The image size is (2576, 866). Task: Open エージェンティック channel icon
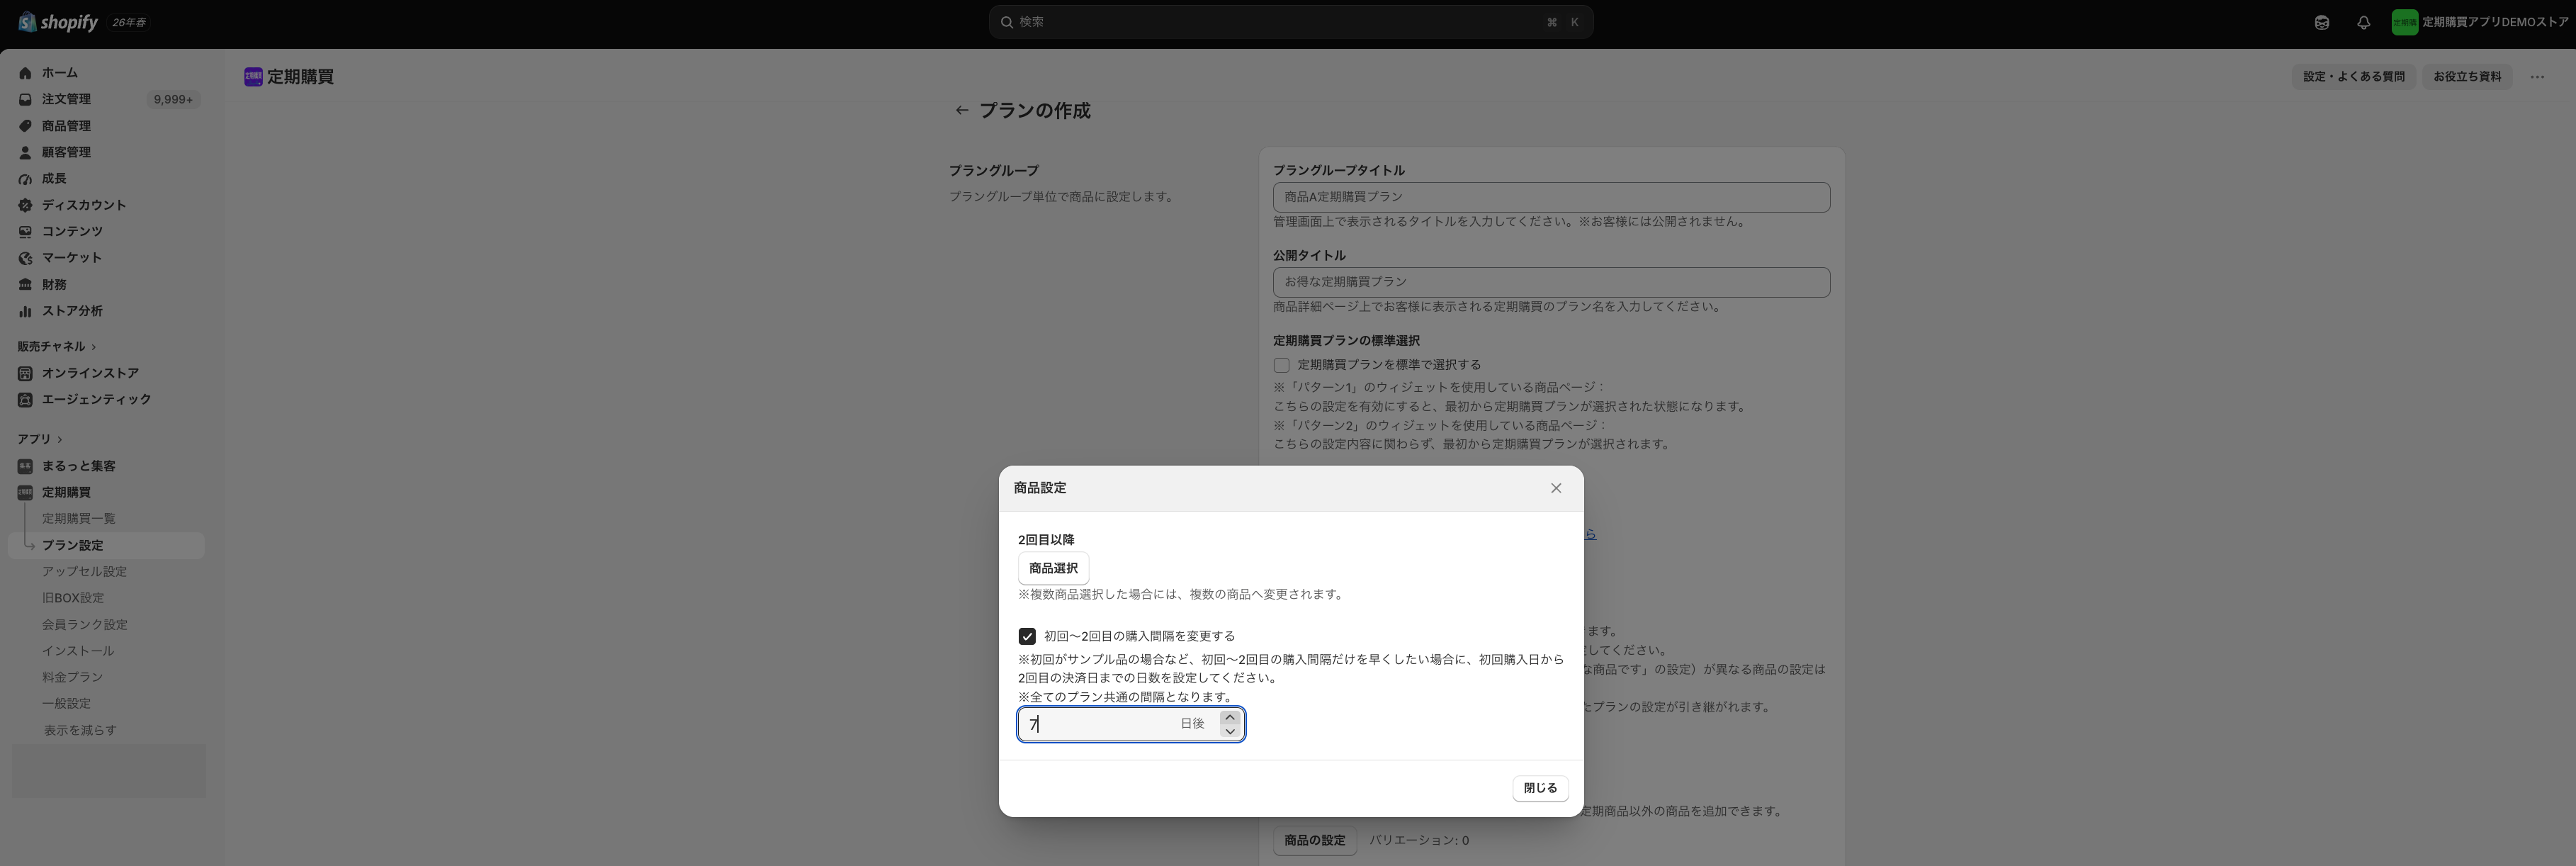[x=25, y=399]
